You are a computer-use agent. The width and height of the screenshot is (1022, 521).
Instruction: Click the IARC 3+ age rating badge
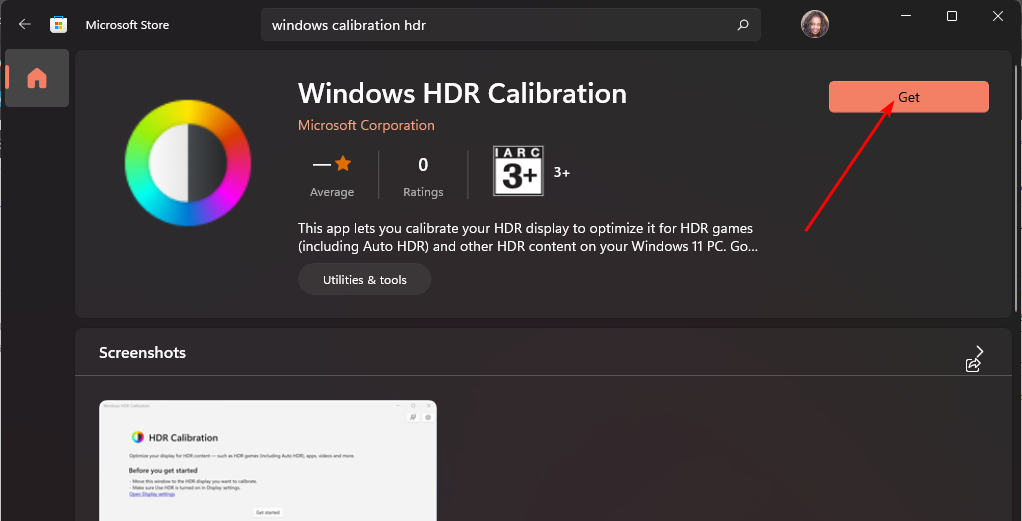pos(518,172)
